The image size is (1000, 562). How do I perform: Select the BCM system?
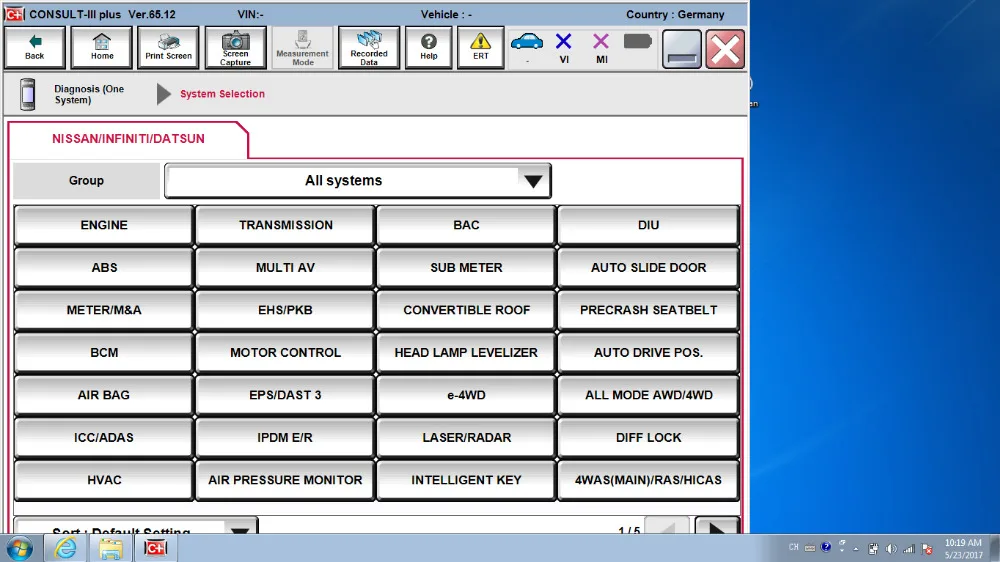104,353
